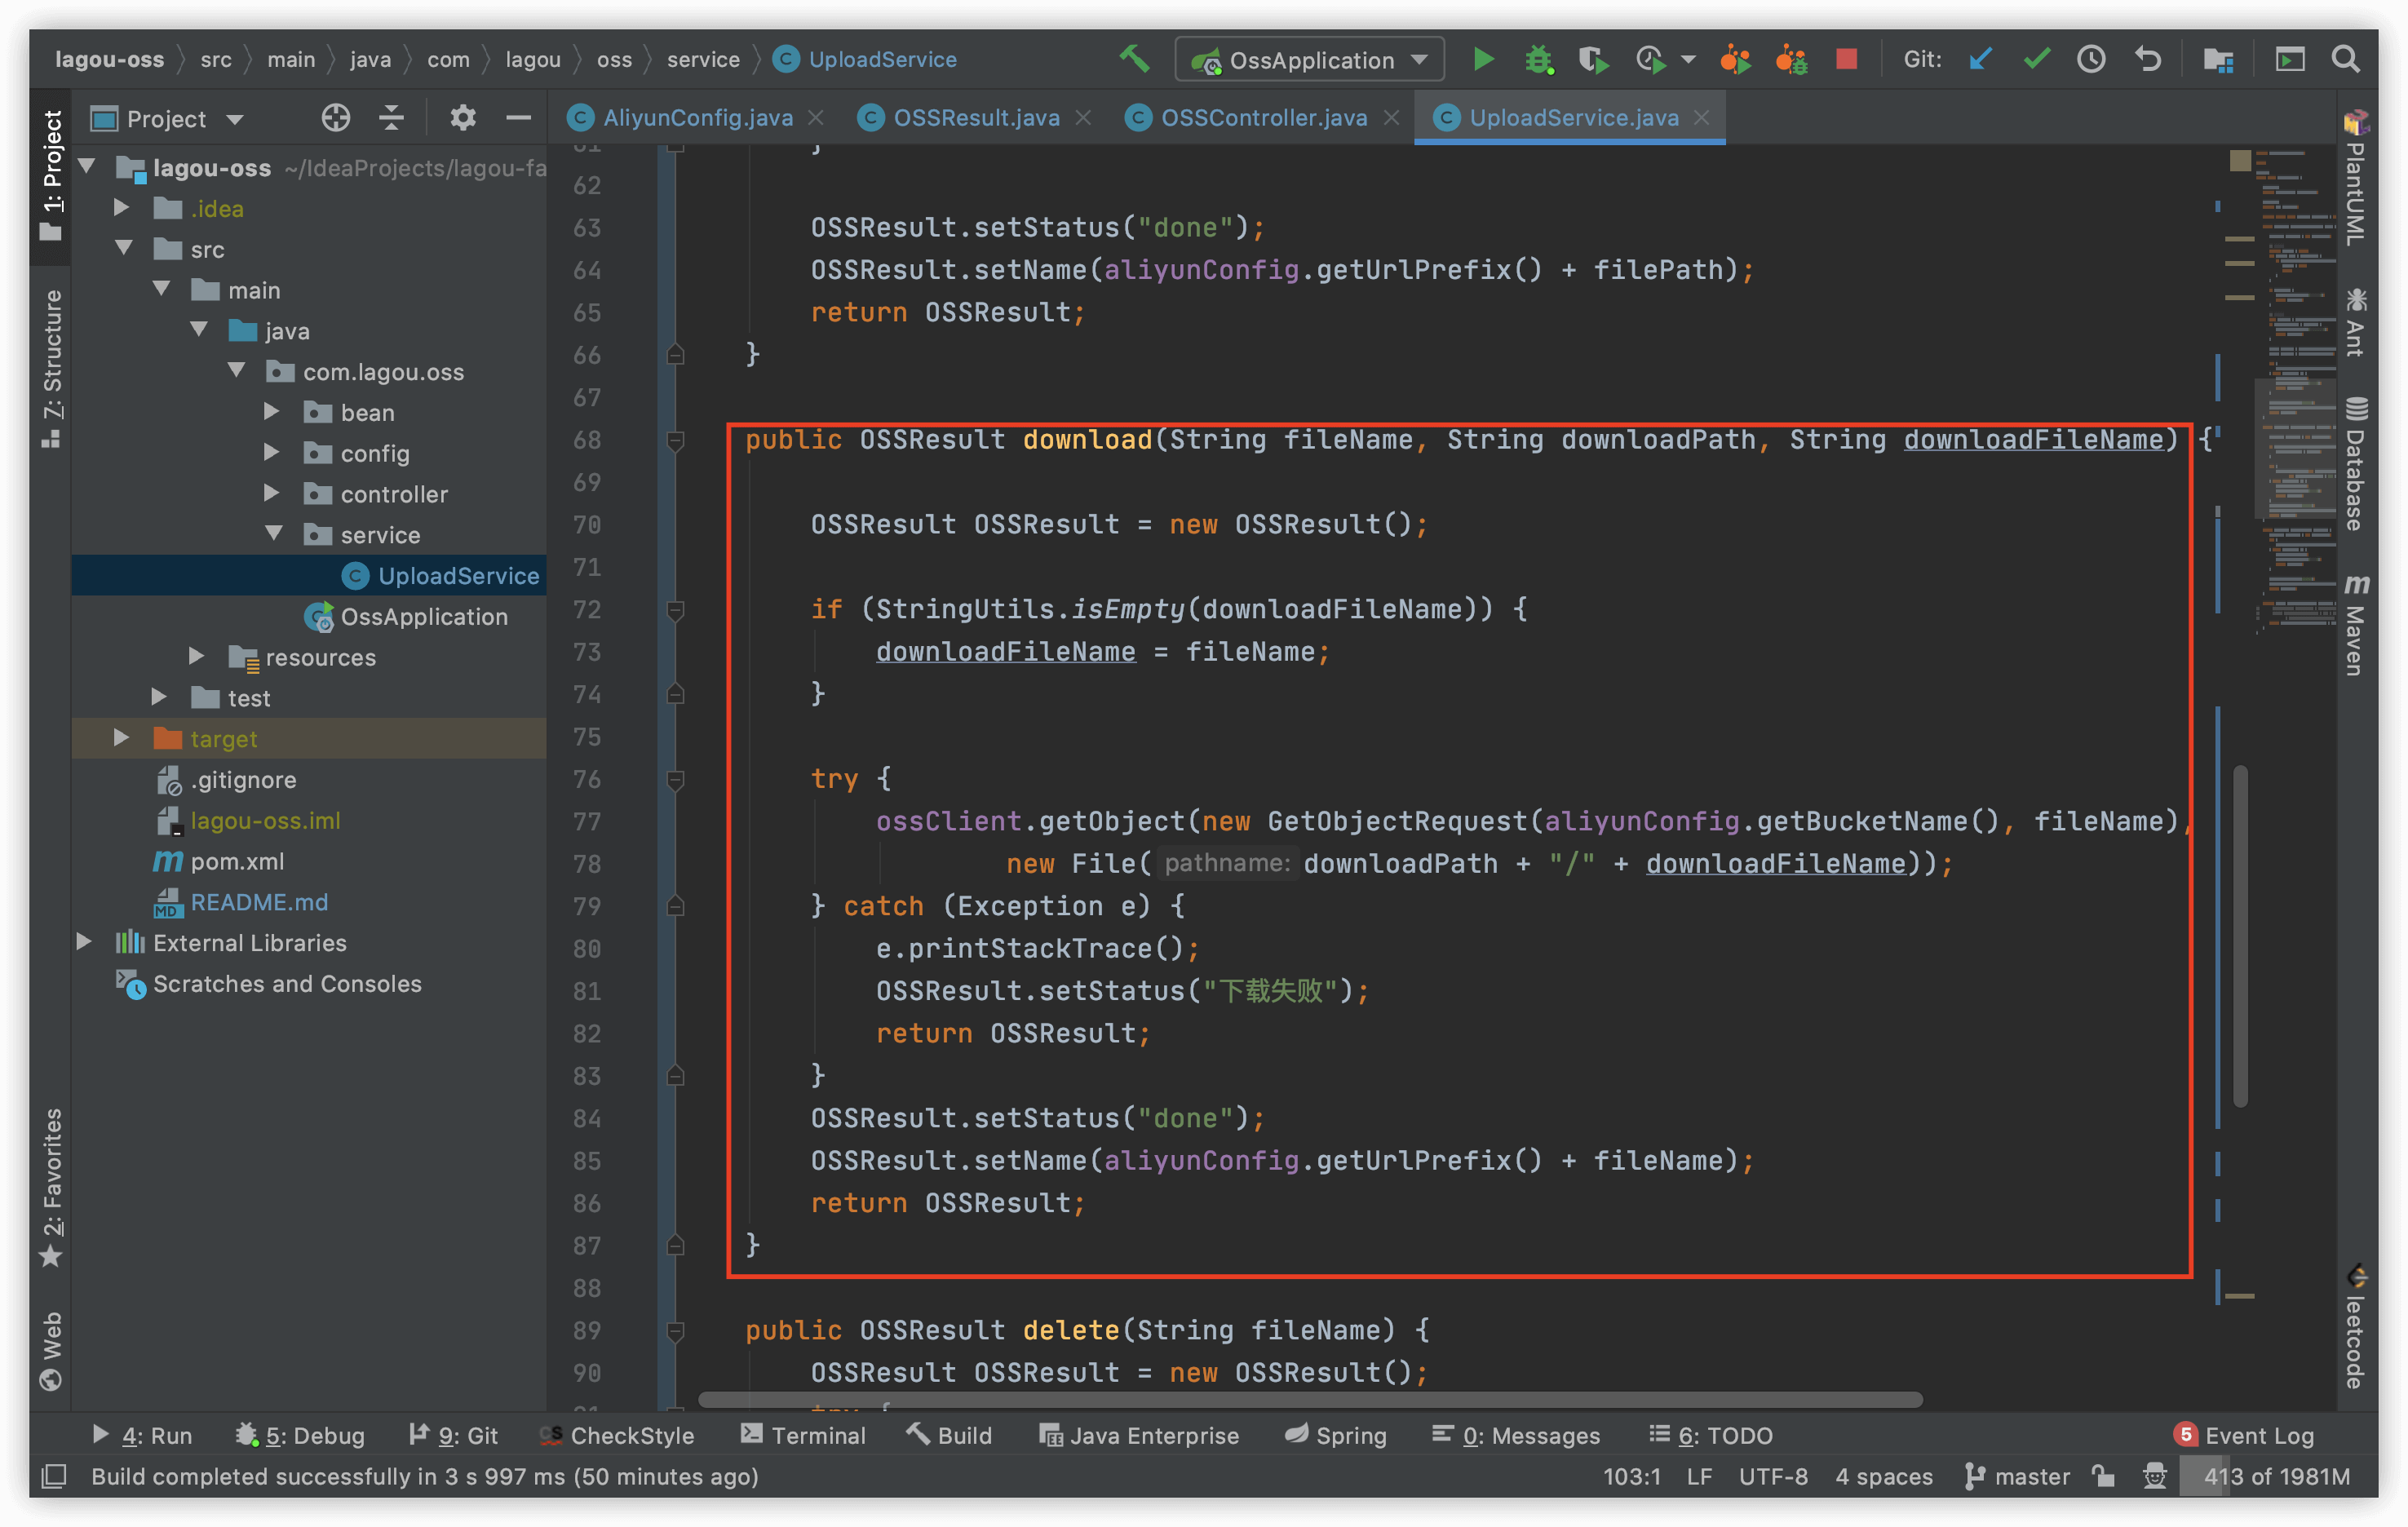Switch to OSSResult.java tab
The width and height of the screenshot is (2408, 1527).
[976, 117]
